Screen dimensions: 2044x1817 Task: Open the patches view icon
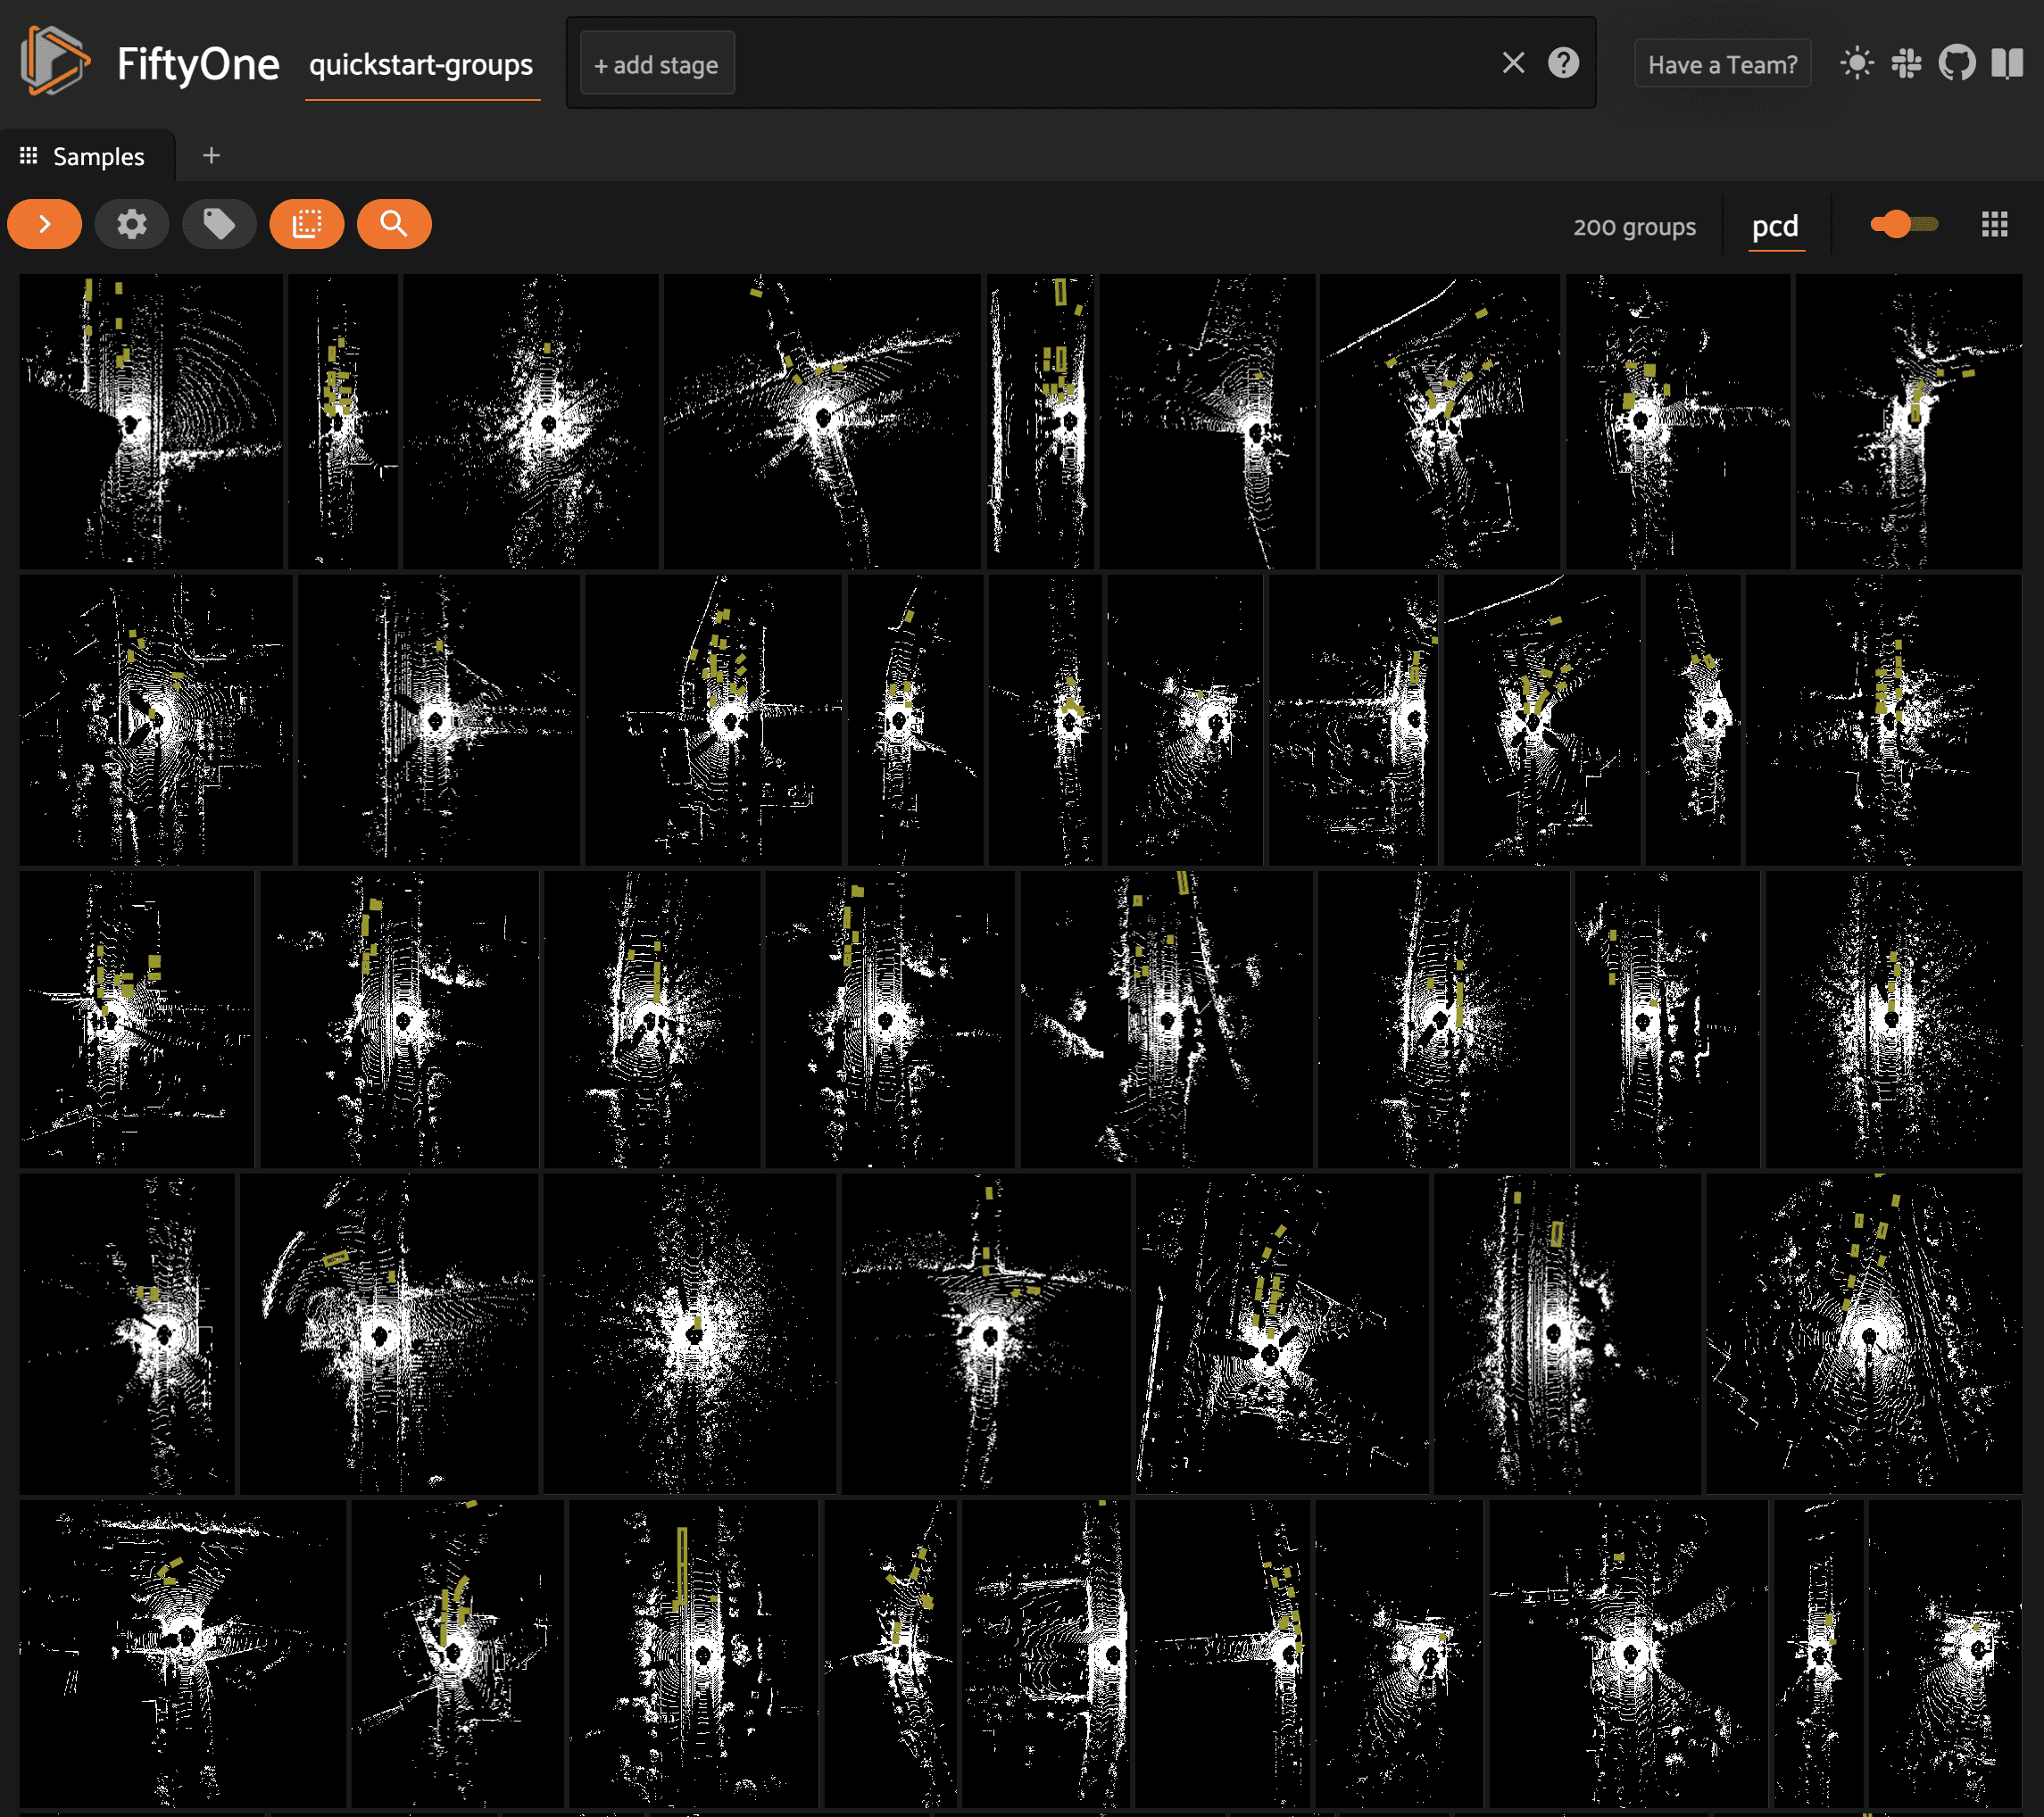coord(306,224)
